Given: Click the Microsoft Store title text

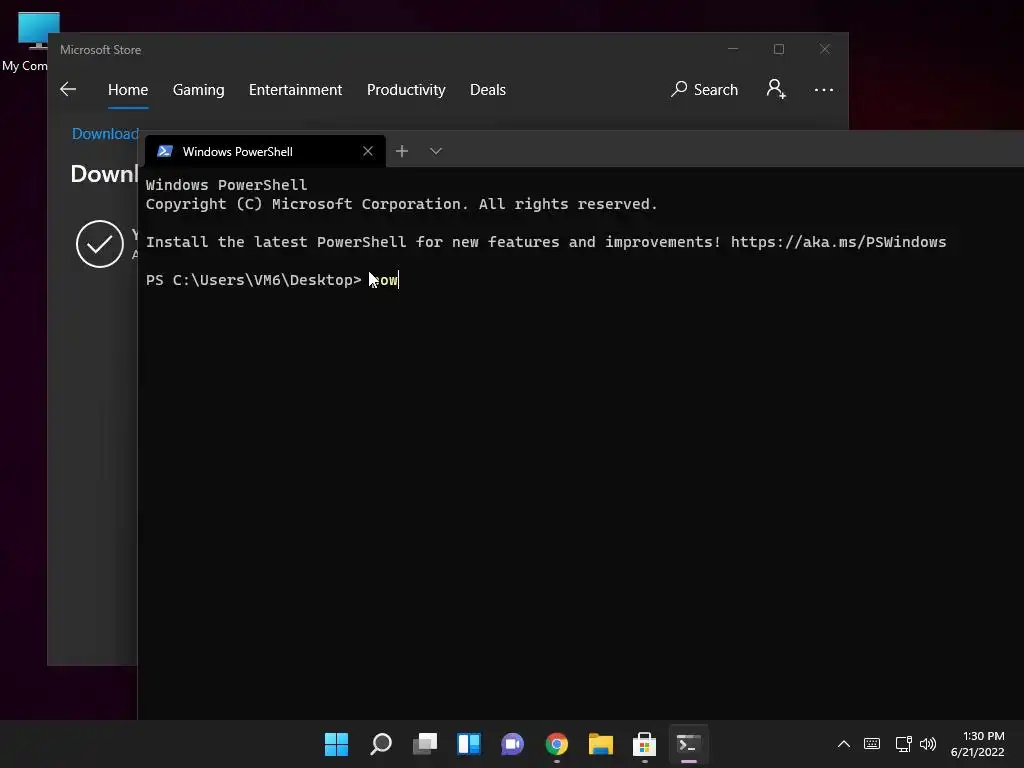Looking at the screenshot, I should point(101,50).
